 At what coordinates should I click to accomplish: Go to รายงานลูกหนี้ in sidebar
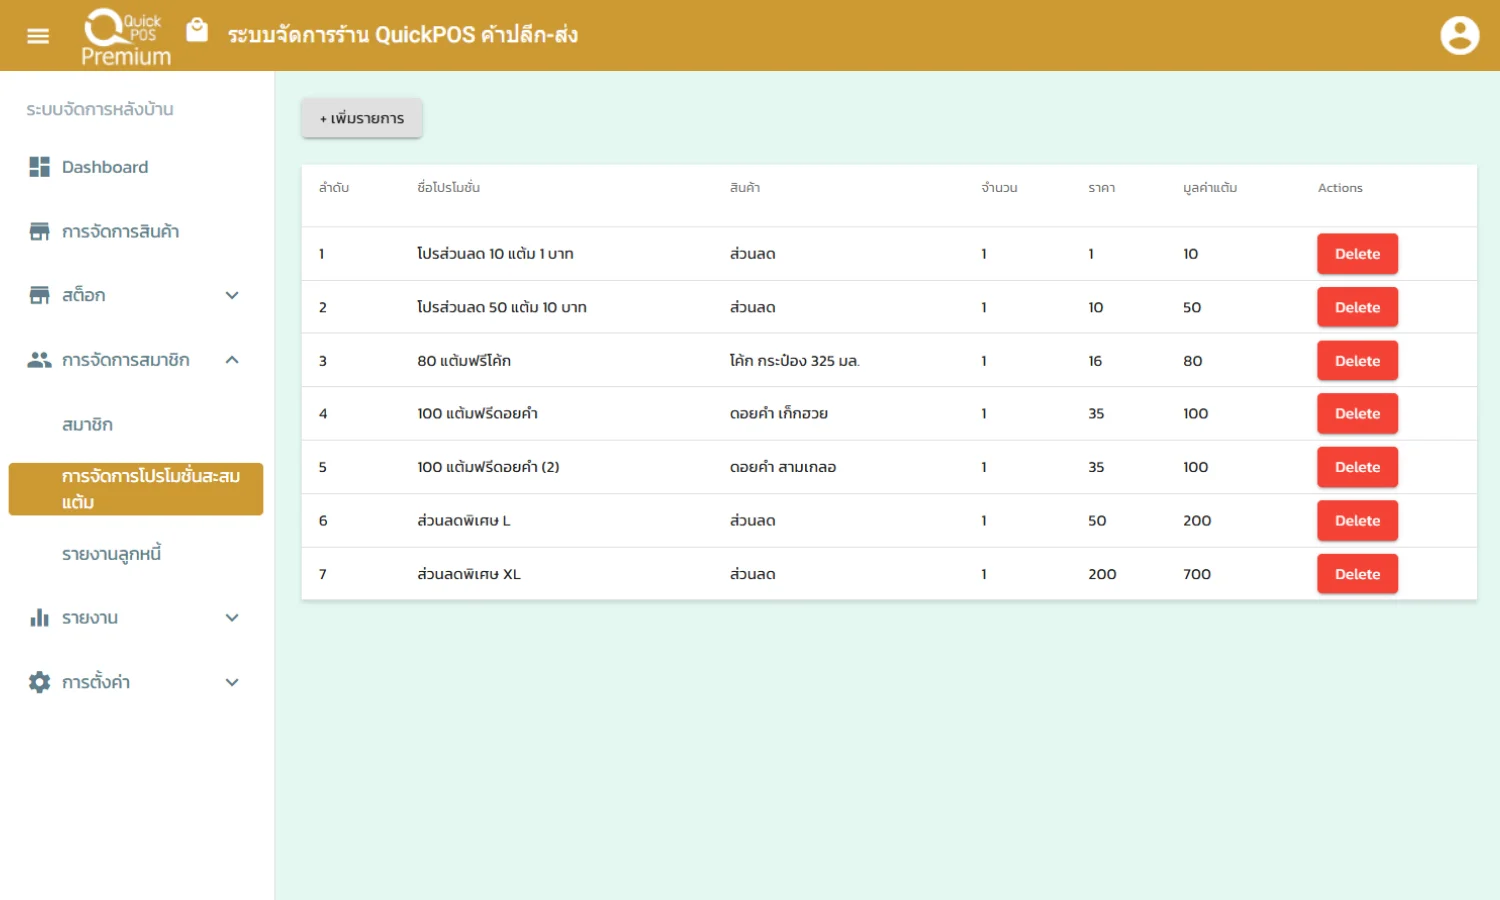pos(111,554)
